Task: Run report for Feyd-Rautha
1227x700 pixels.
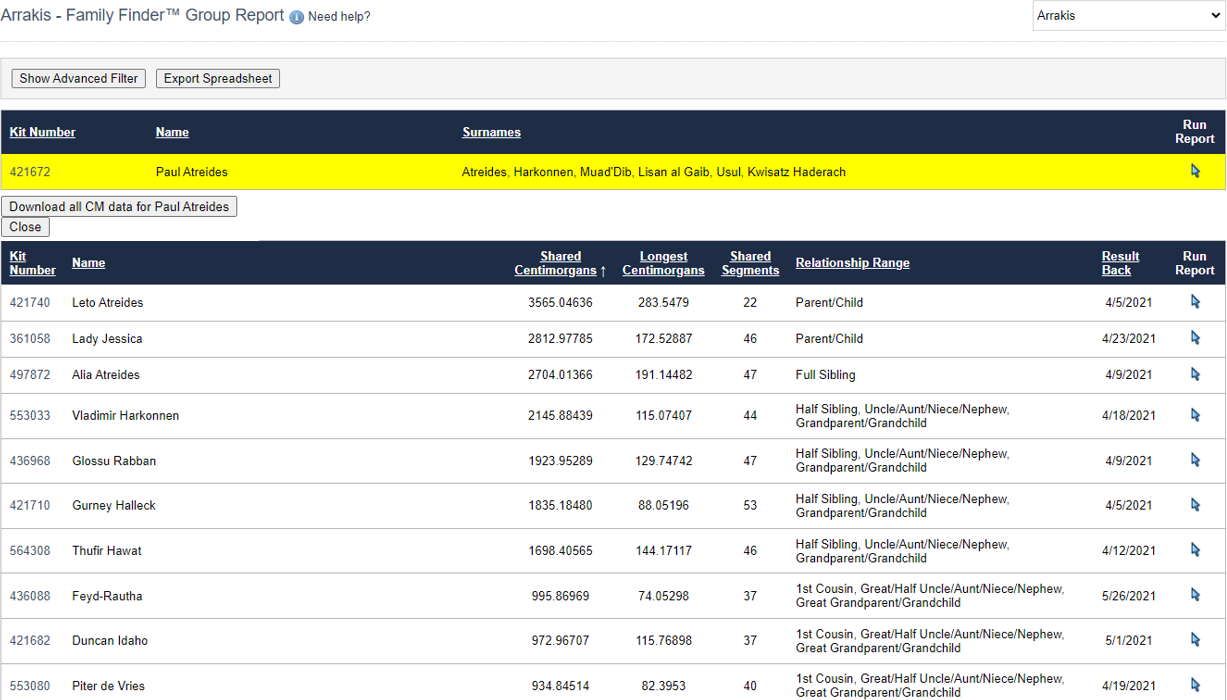Action: (x=1195, y=595)
